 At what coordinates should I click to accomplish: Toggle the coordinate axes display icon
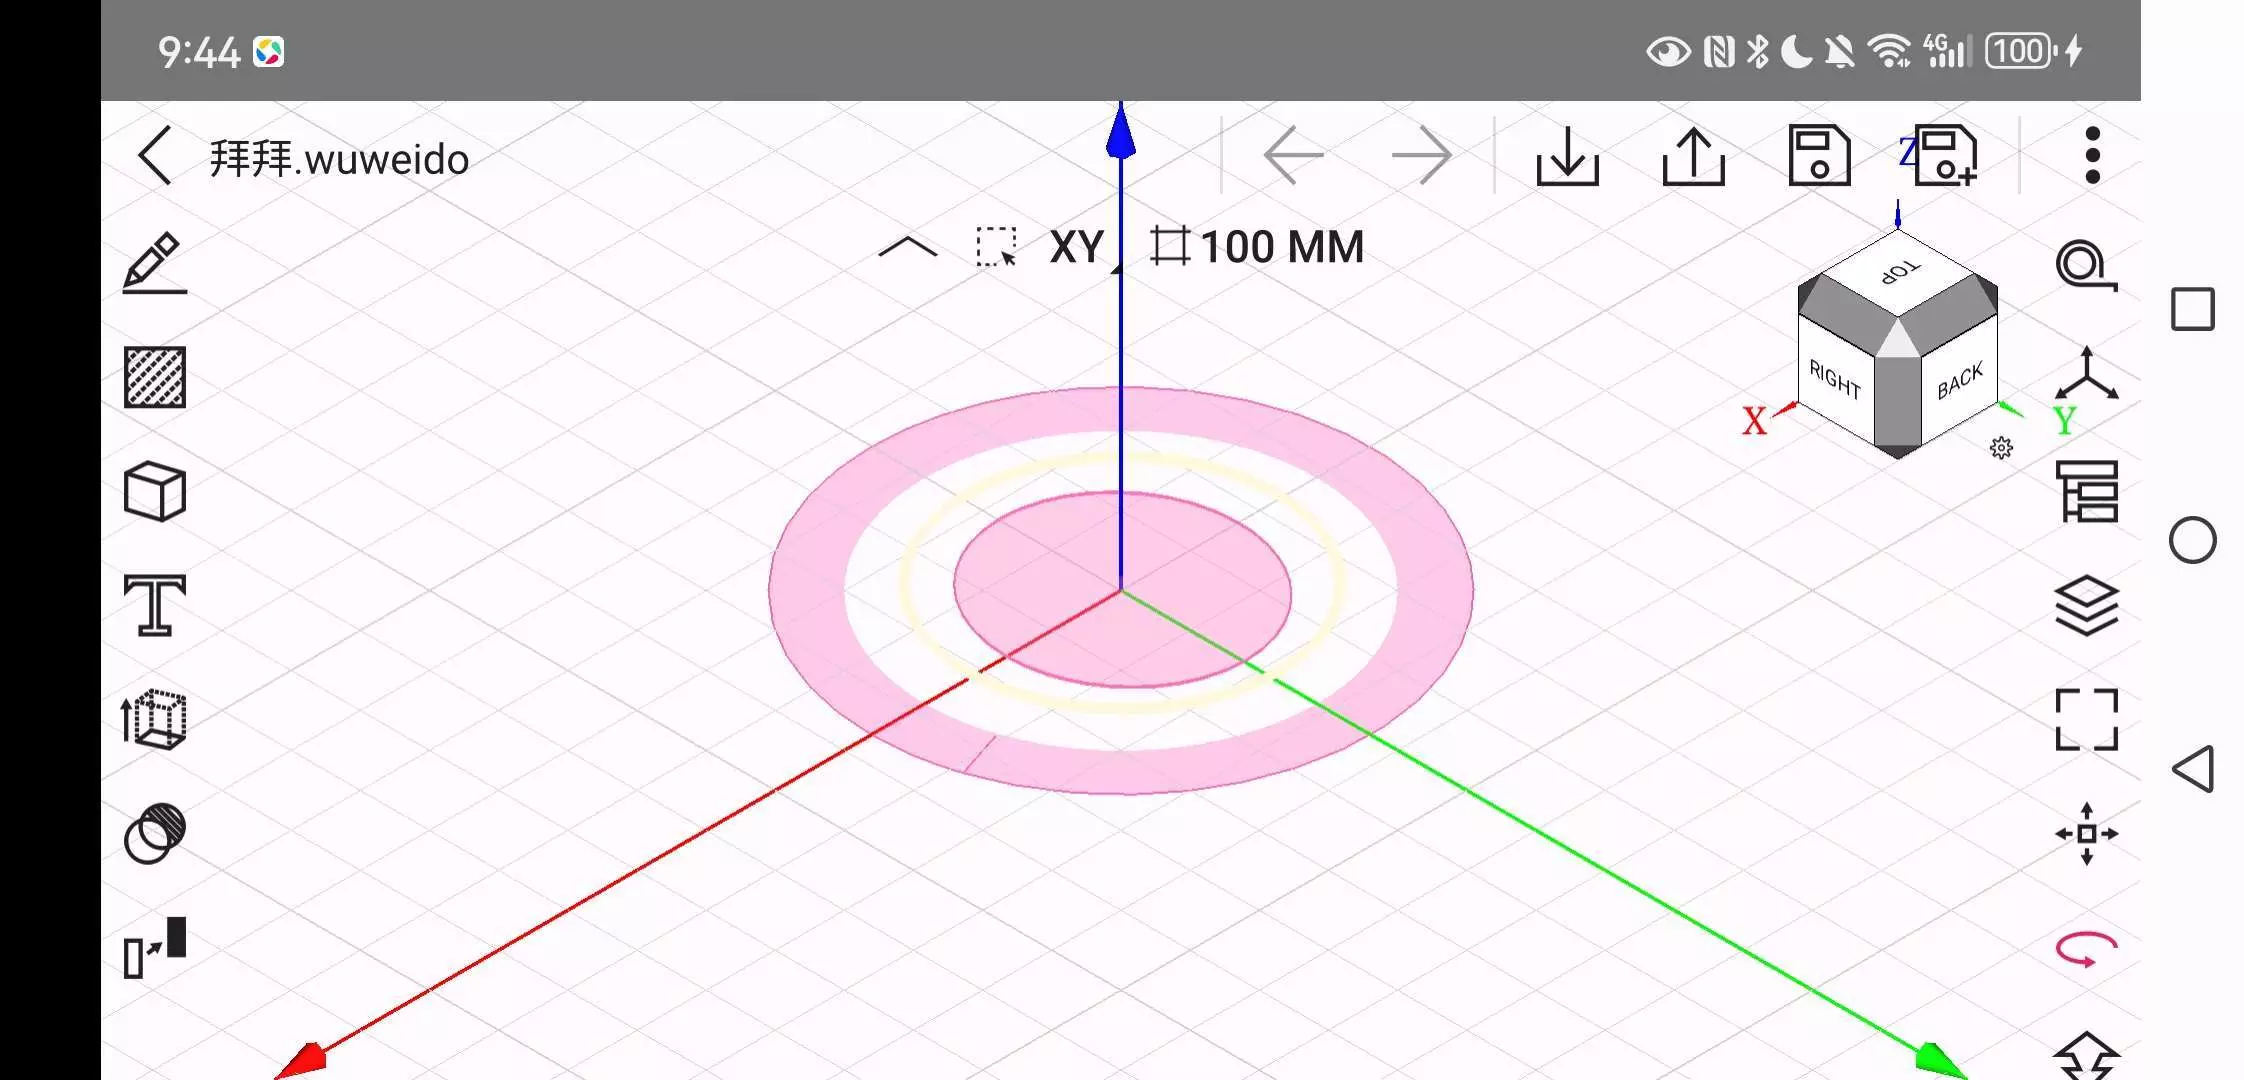point(2086,375)
